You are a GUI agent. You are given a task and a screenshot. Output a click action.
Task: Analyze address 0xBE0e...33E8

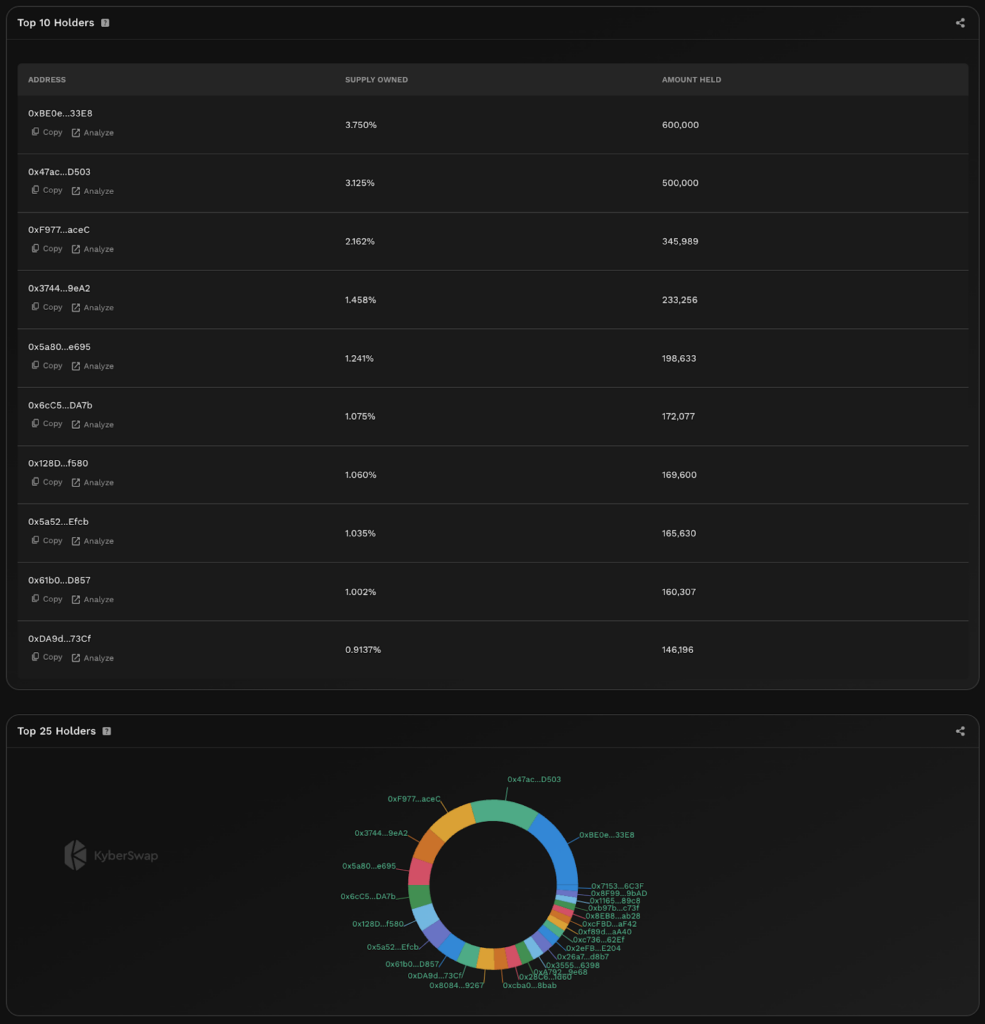pos(92,133)
